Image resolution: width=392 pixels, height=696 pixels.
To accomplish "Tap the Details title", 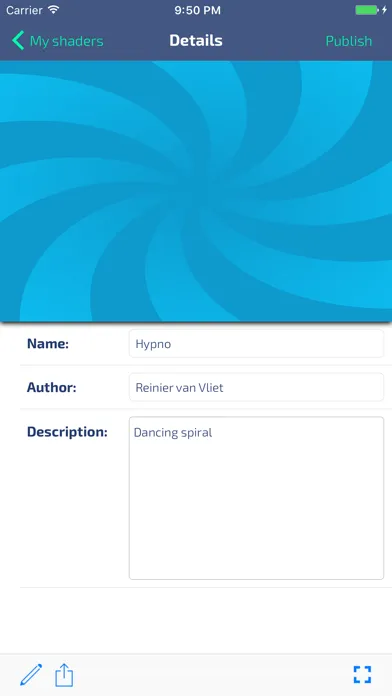I will tap(196, 40).
